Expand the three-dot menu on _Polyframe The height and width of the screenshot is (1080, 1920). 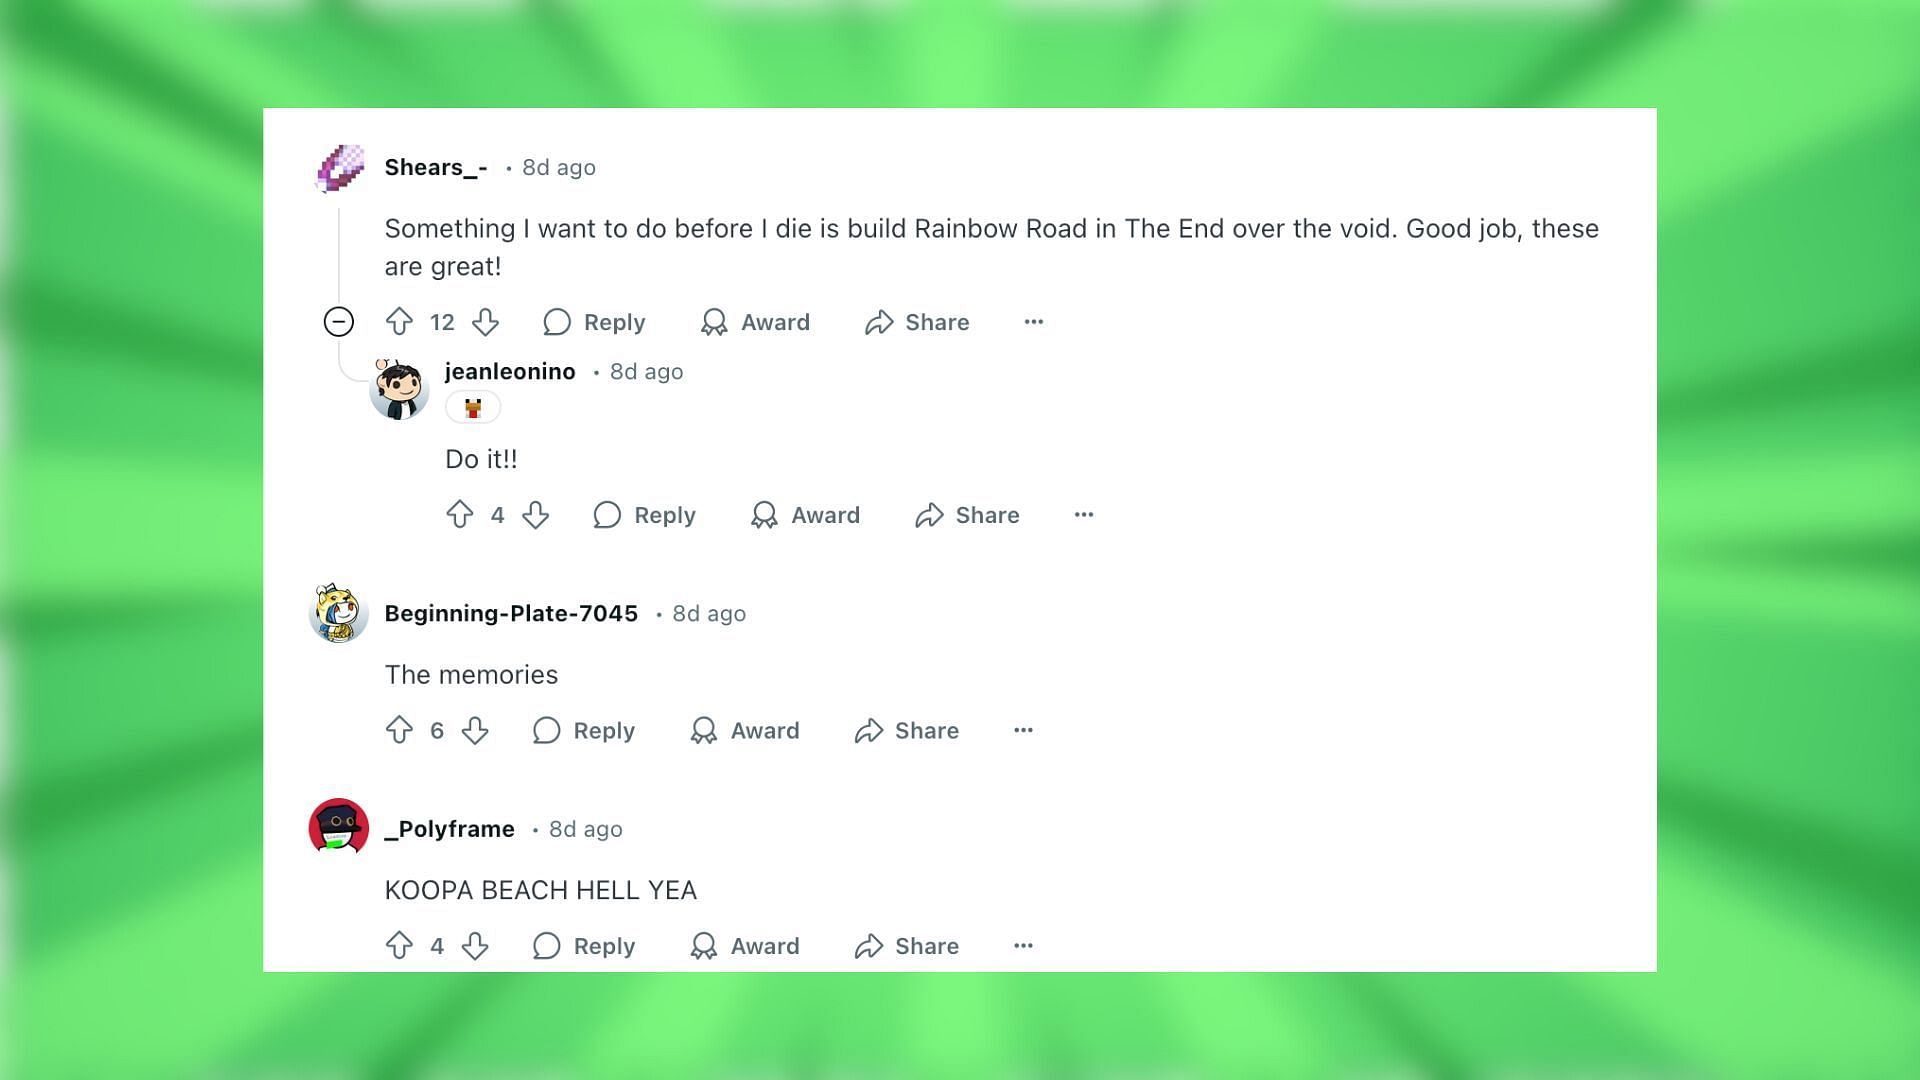[x=1025, y=945]
